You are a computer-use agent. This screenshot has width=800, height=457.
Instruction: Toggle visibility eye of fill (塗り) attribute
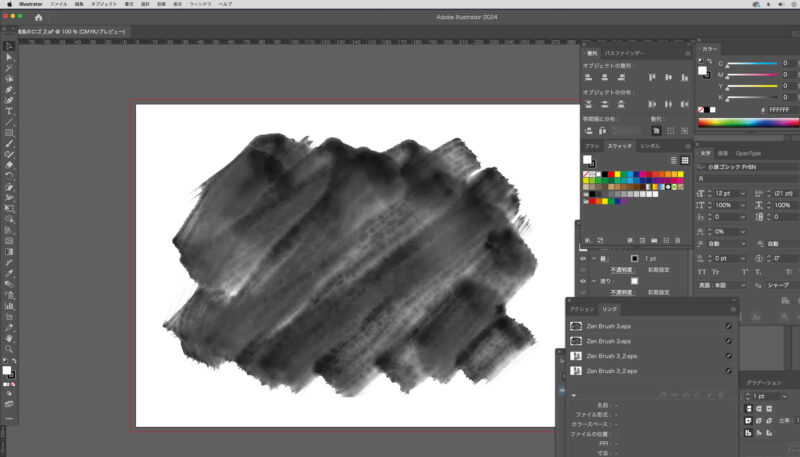tap(584, 281)
